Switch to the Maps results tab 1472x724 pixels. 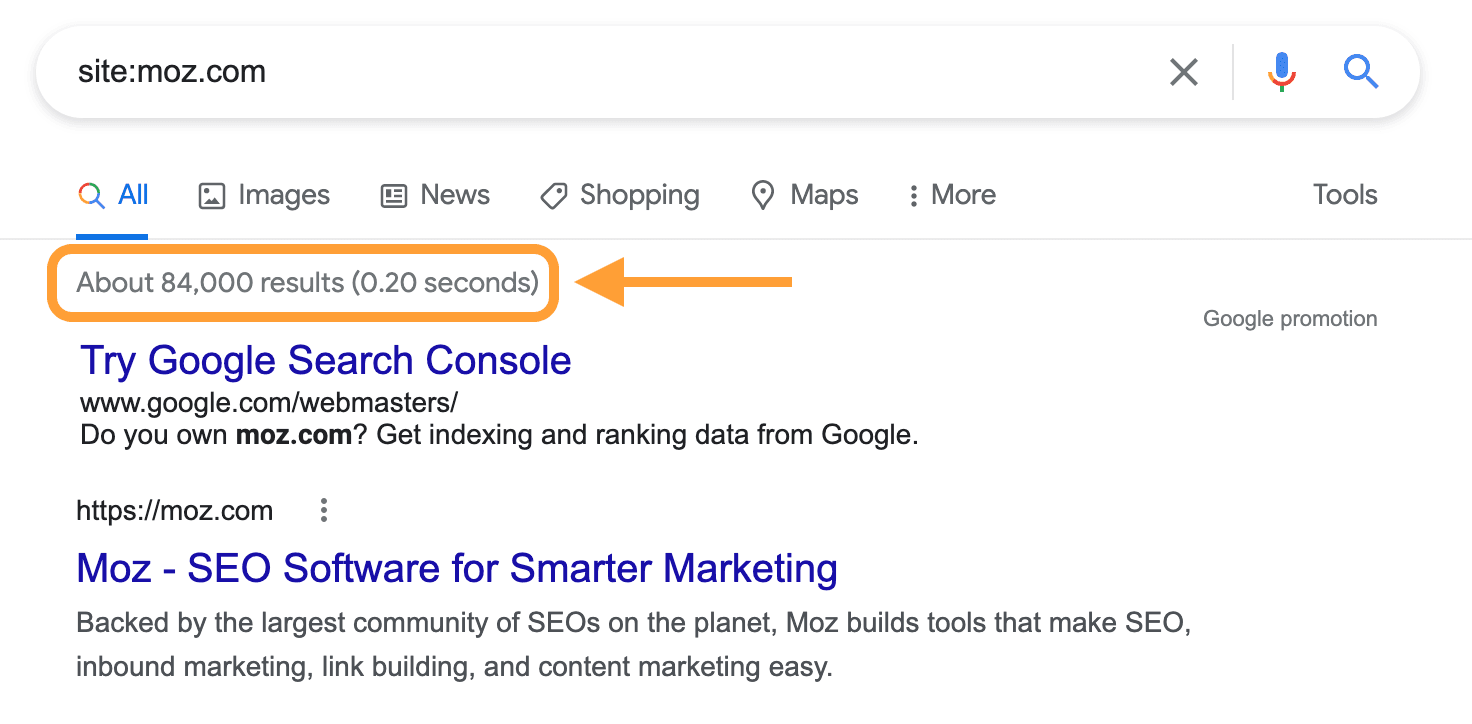tap(804, 195)
